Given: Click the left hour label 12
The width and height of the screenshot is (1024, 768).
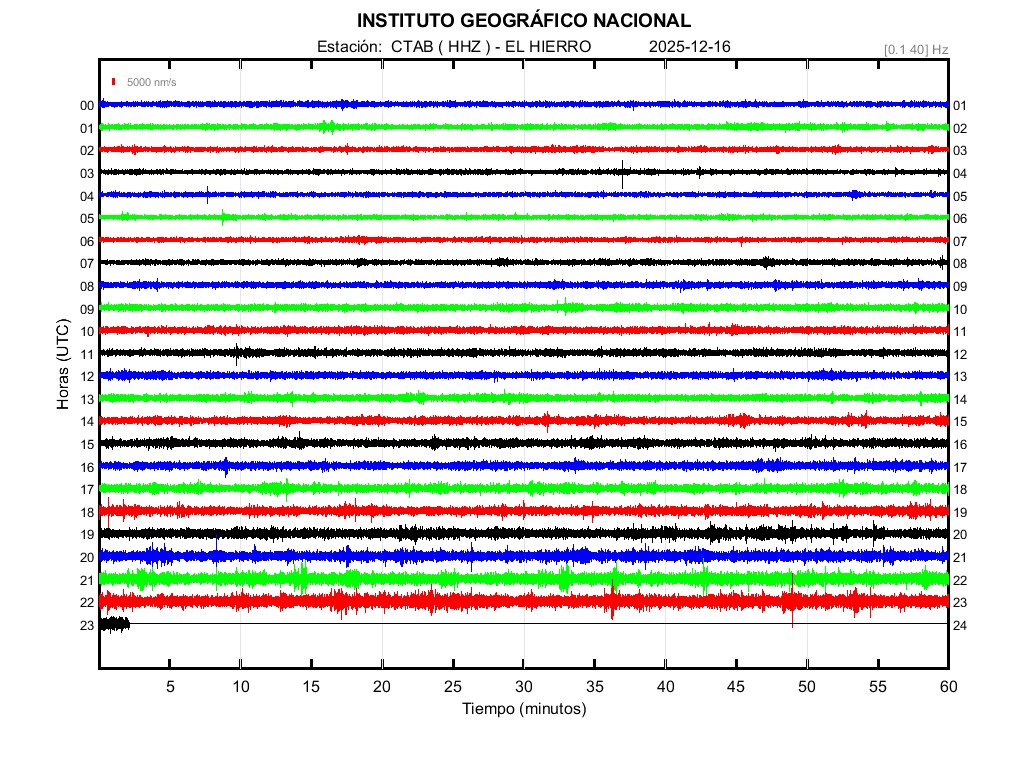Looking at the screenshot, I should pyautogui.click(x=87, y=377).
